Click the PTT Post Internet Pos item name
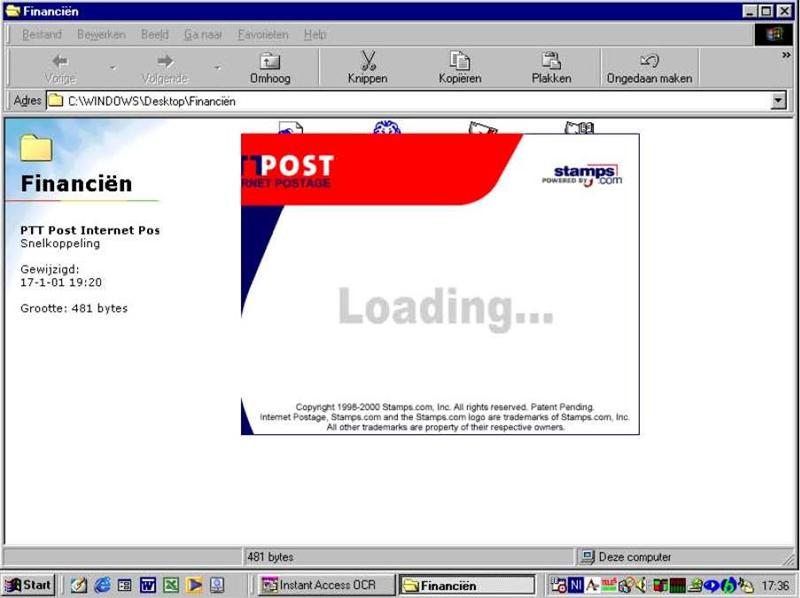The width and height of the screenshot is (800, 598). [90, 230]
